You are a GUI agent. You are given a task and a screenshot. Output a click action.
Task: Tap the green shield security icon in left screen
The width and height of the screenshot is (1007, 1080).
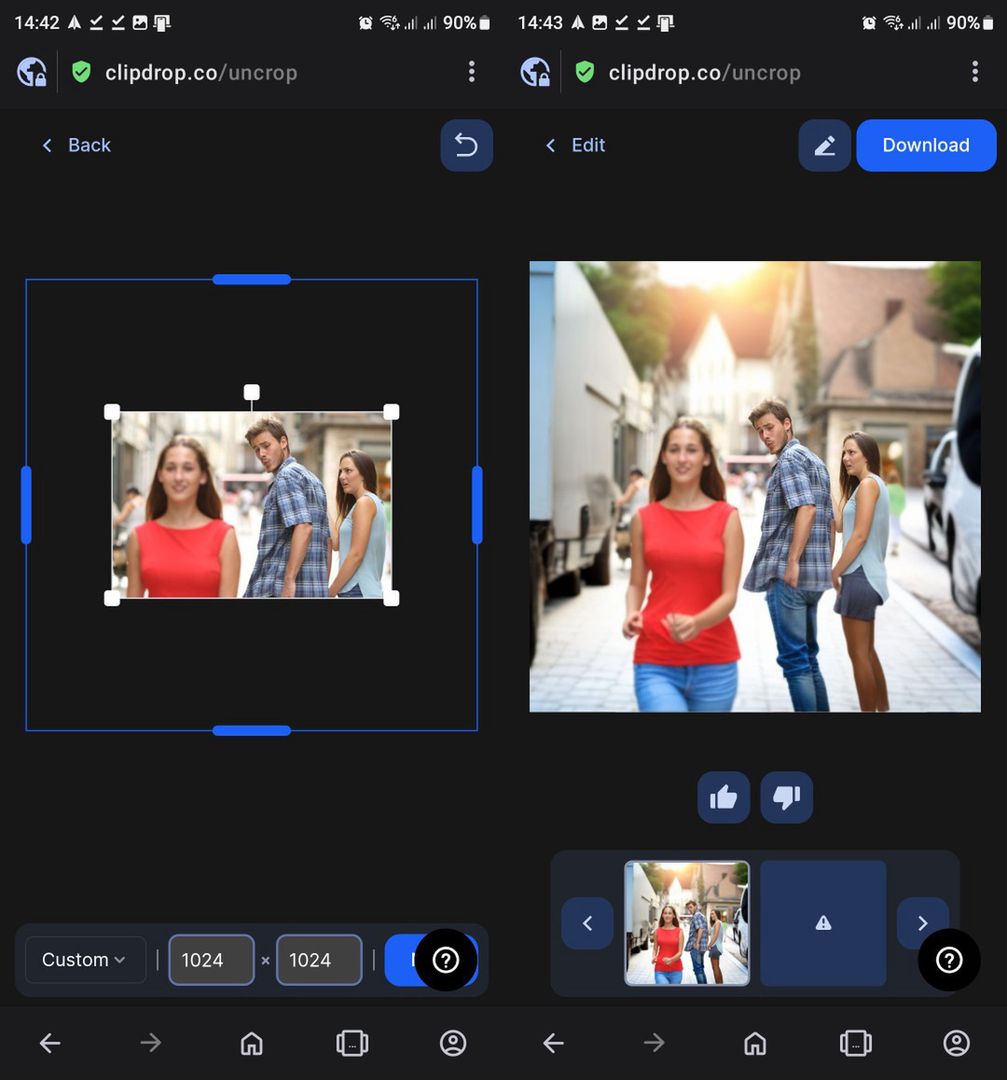[81, 72]
